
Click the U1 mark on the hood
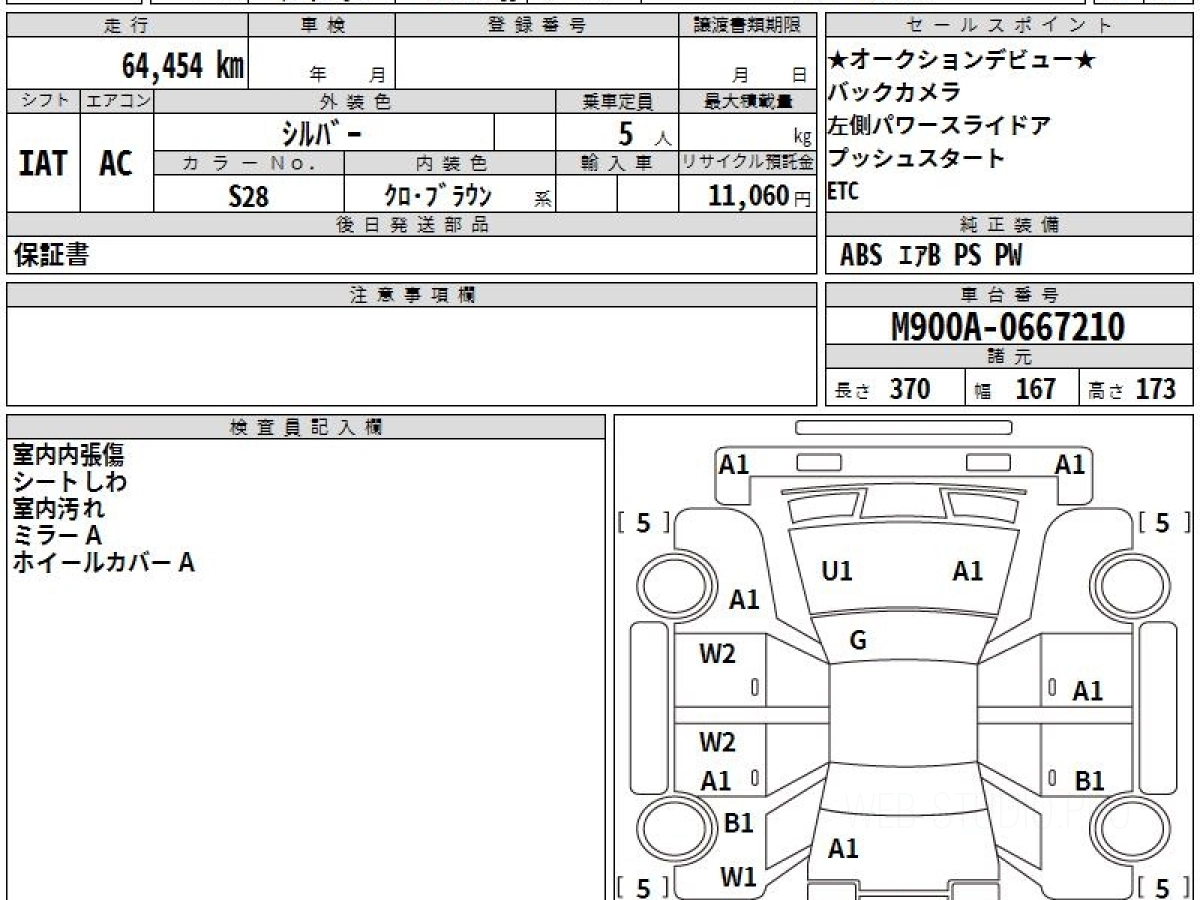836,571
